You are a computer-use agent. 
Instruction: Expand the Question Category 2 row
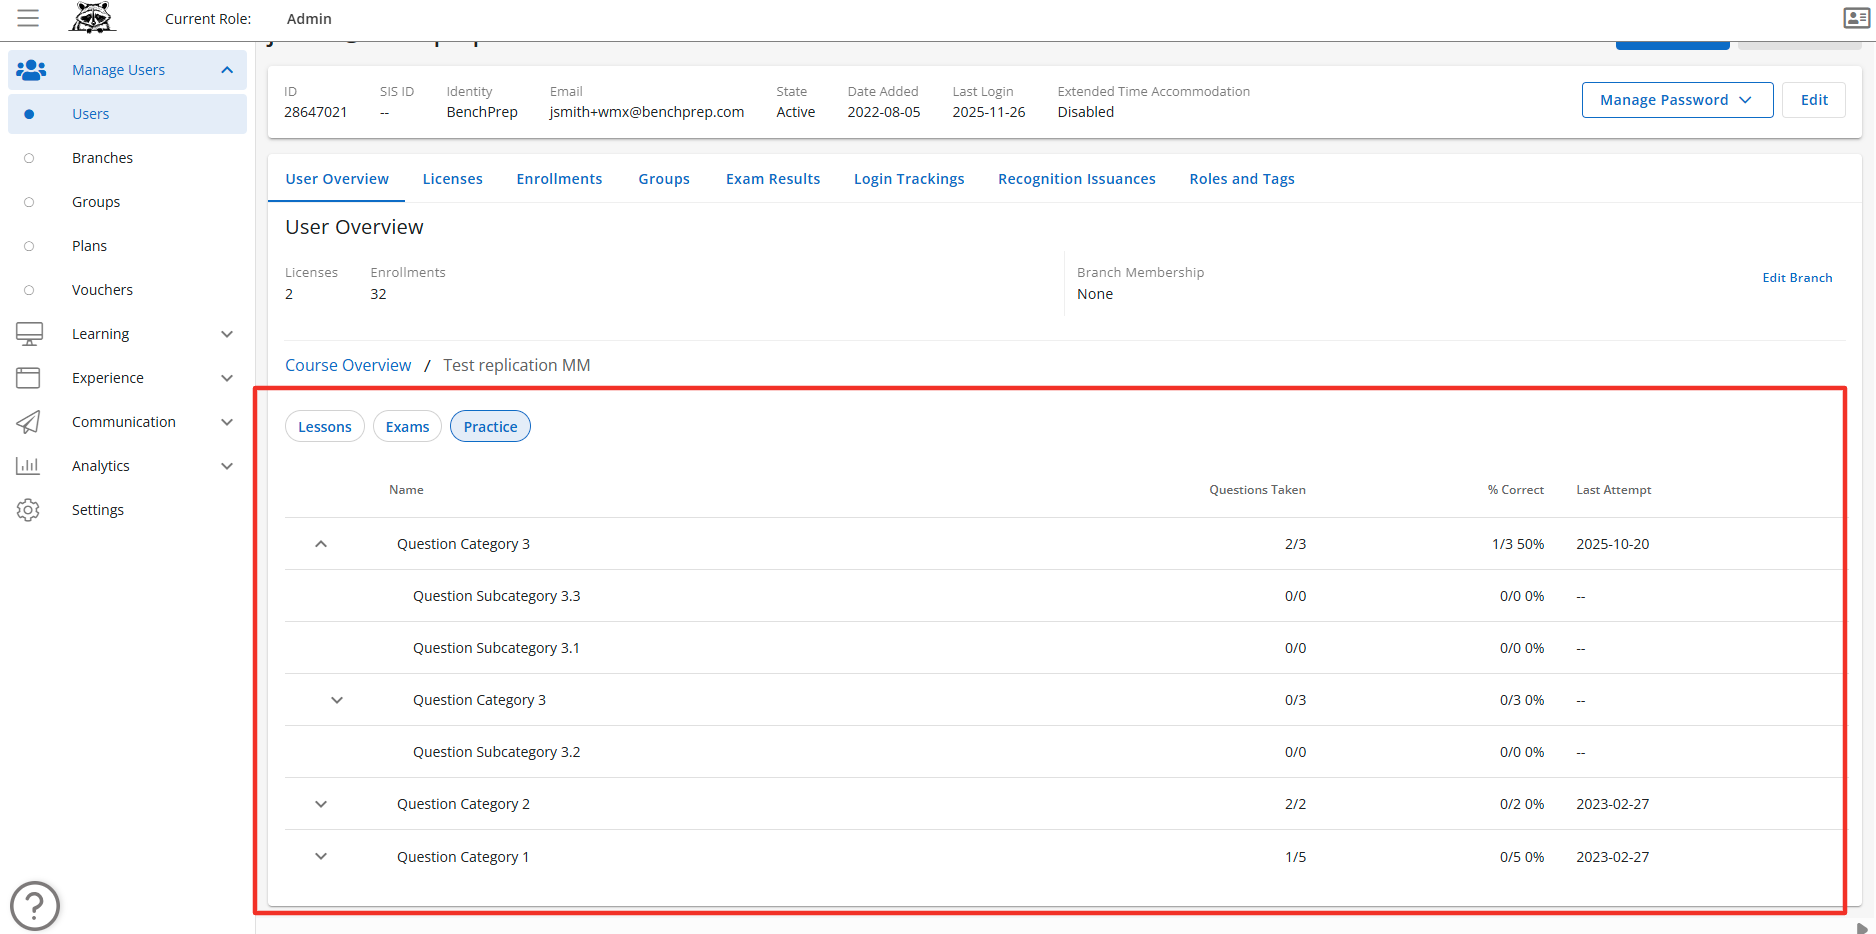321,804
